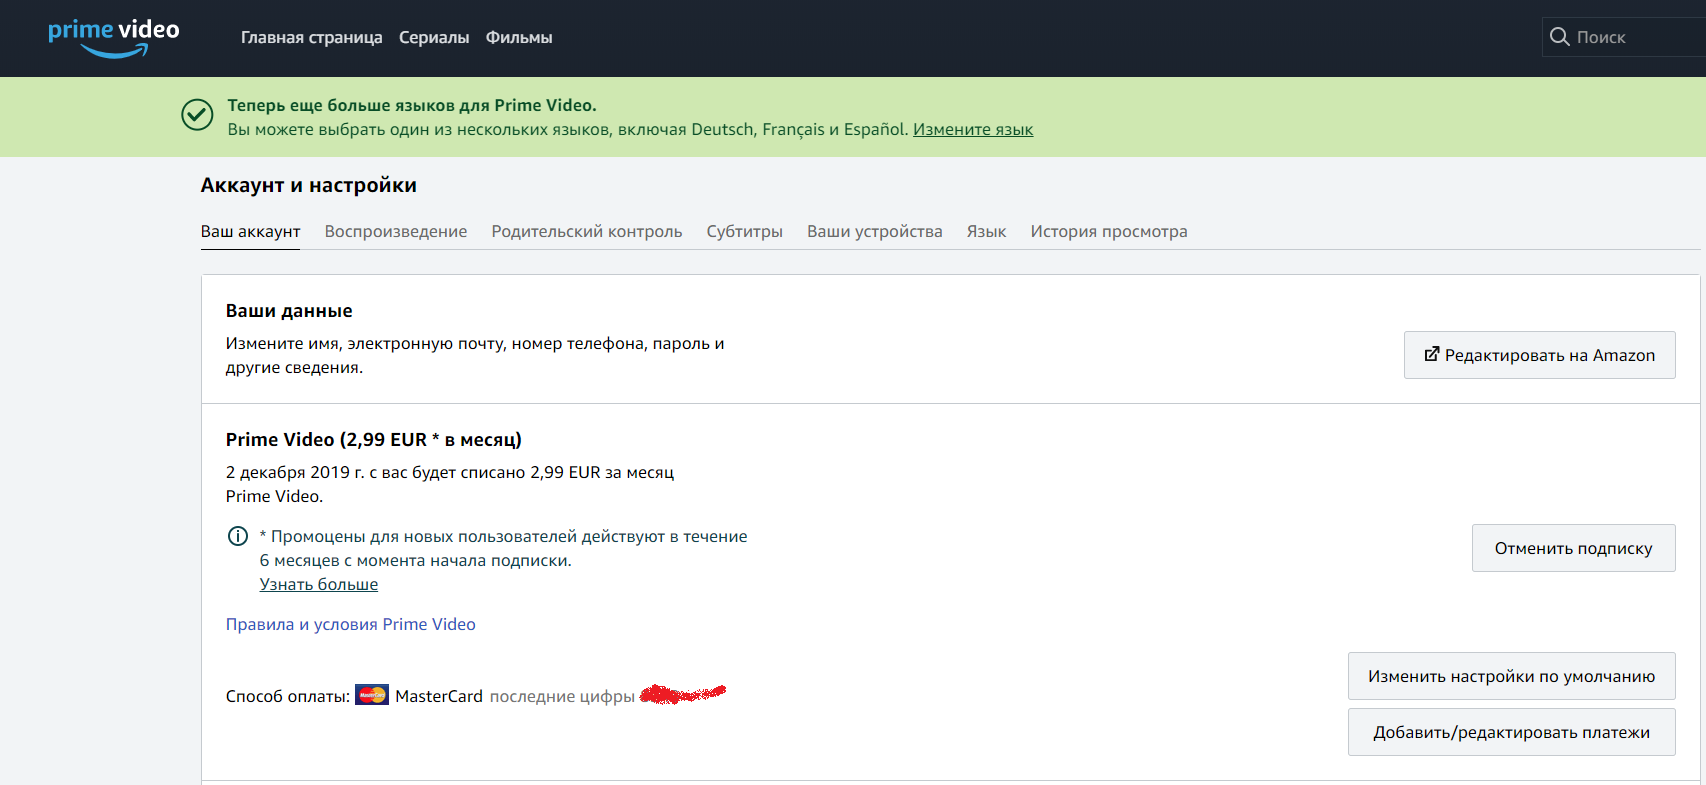Viewport: 1706px width, 785px height.
Task: Select the Субтитры tab
Action: point(744,231)
